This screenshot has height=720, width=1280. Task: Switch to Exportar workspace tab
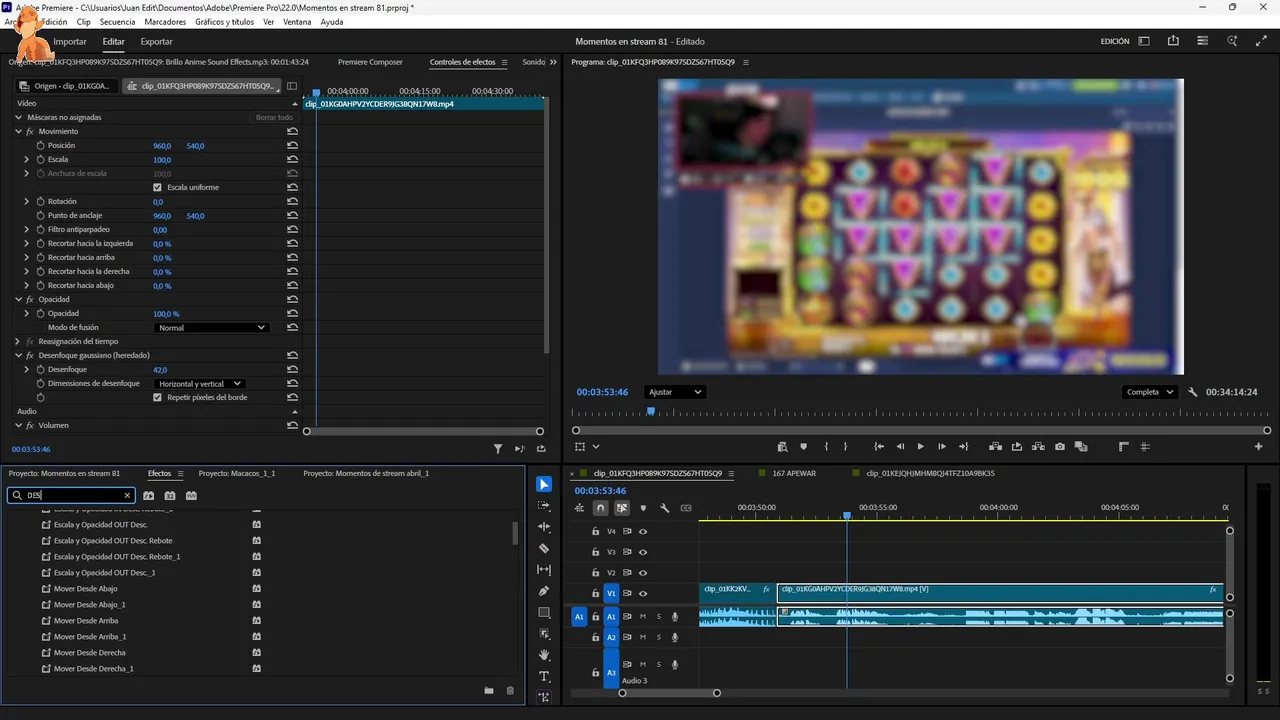(x=156, y=42)
